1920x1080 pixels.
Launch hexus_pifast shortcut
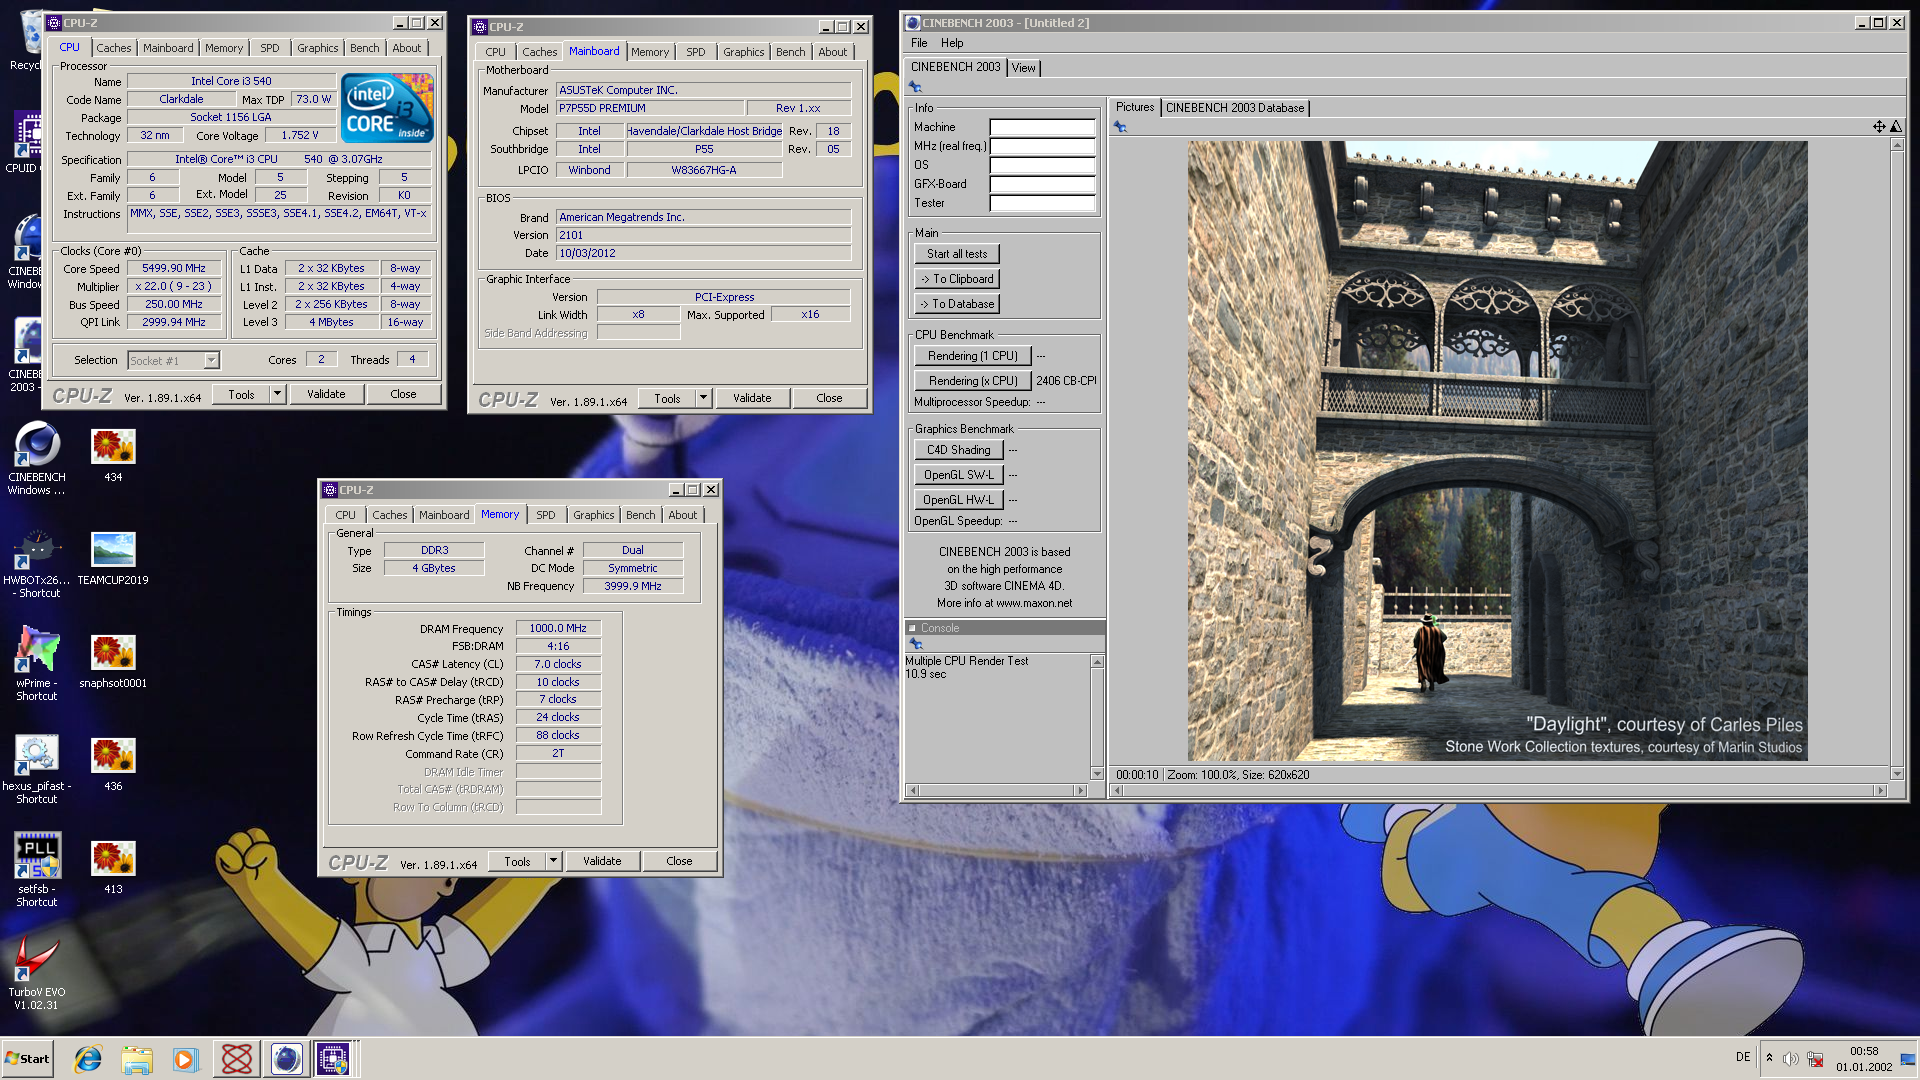pyautogui.click(x=37, y=768)
